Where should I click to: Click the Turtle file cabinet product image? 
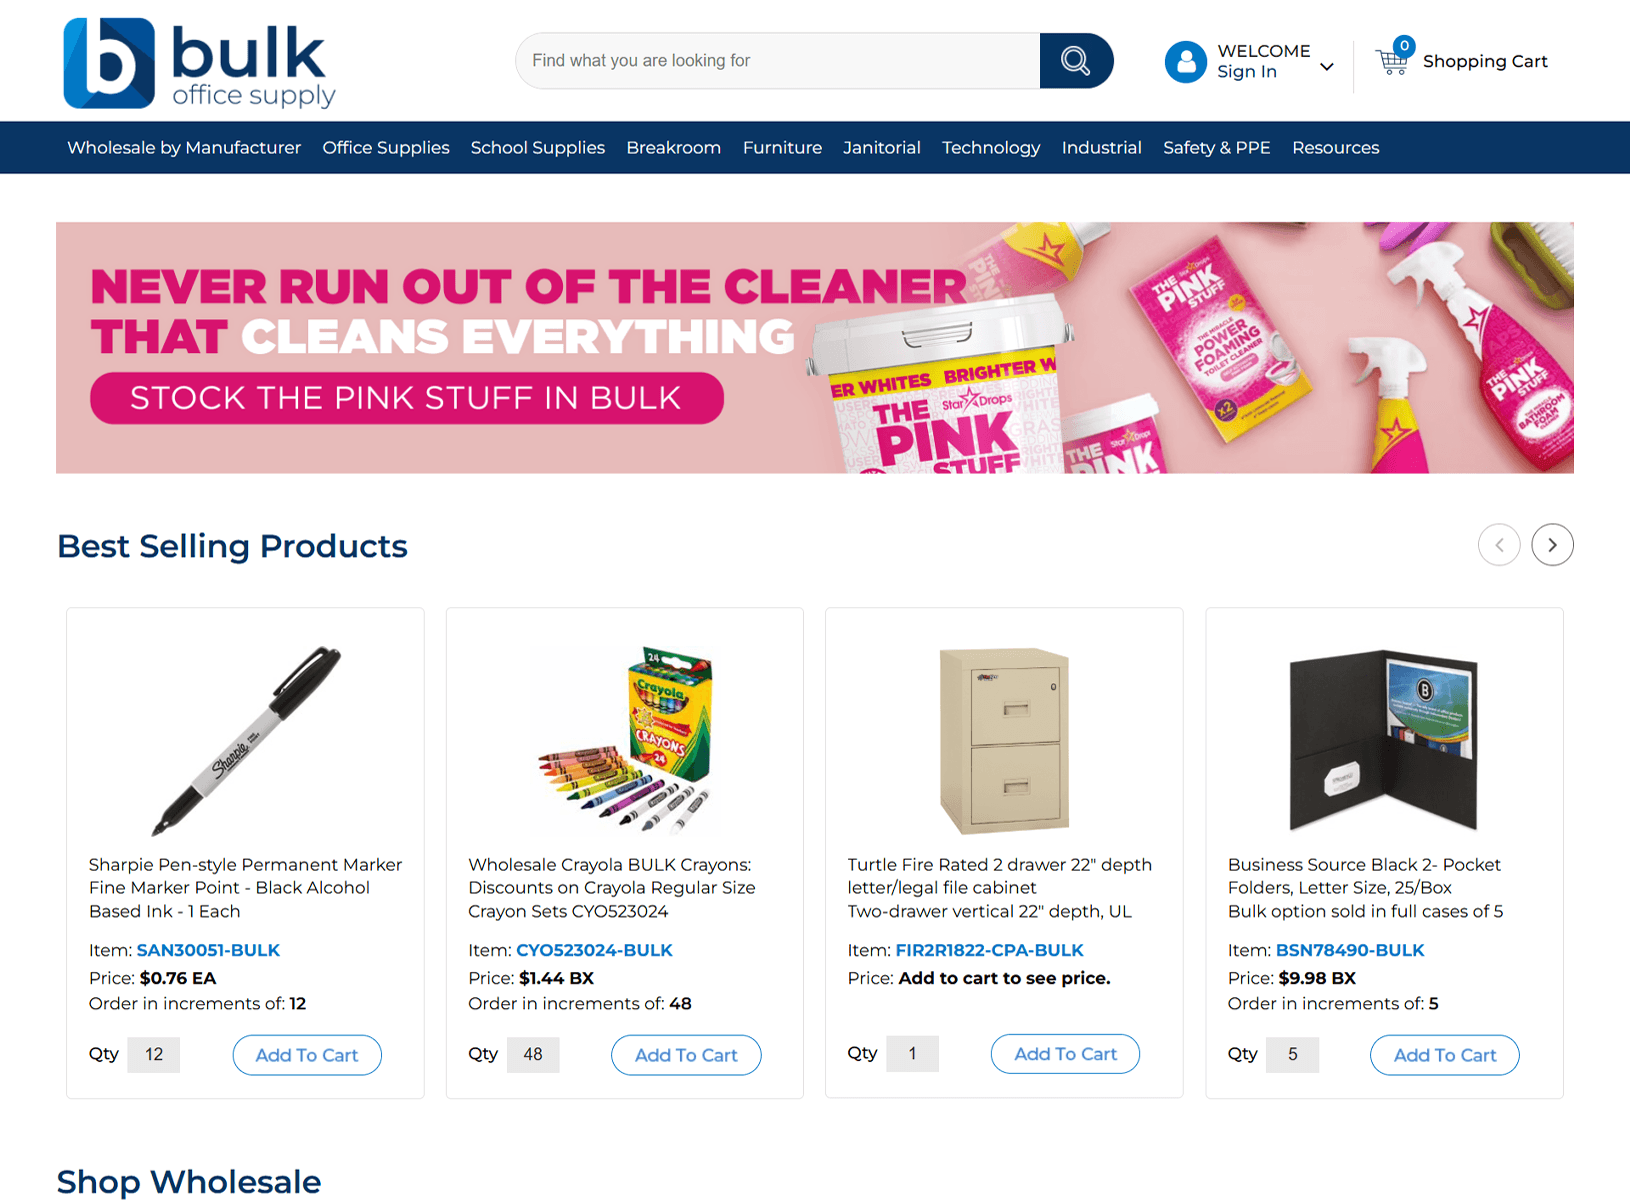(1005, 740)
